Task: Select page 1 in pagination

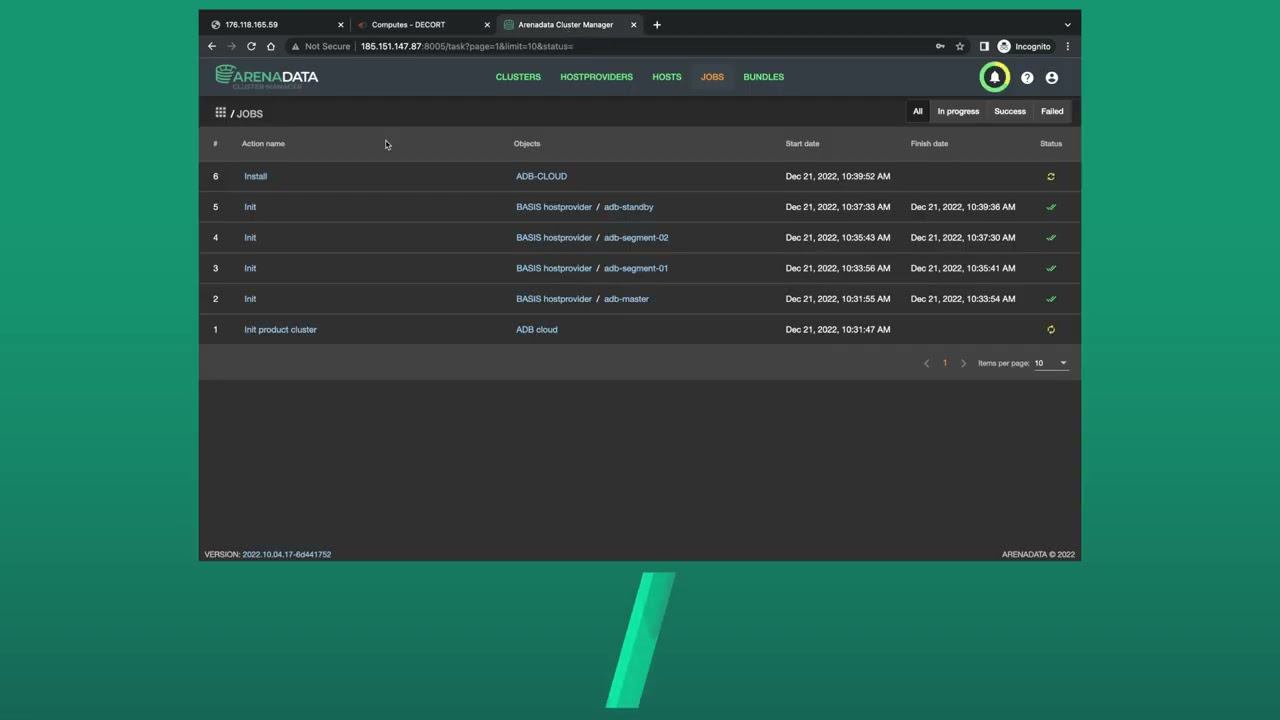Action: 944,363
